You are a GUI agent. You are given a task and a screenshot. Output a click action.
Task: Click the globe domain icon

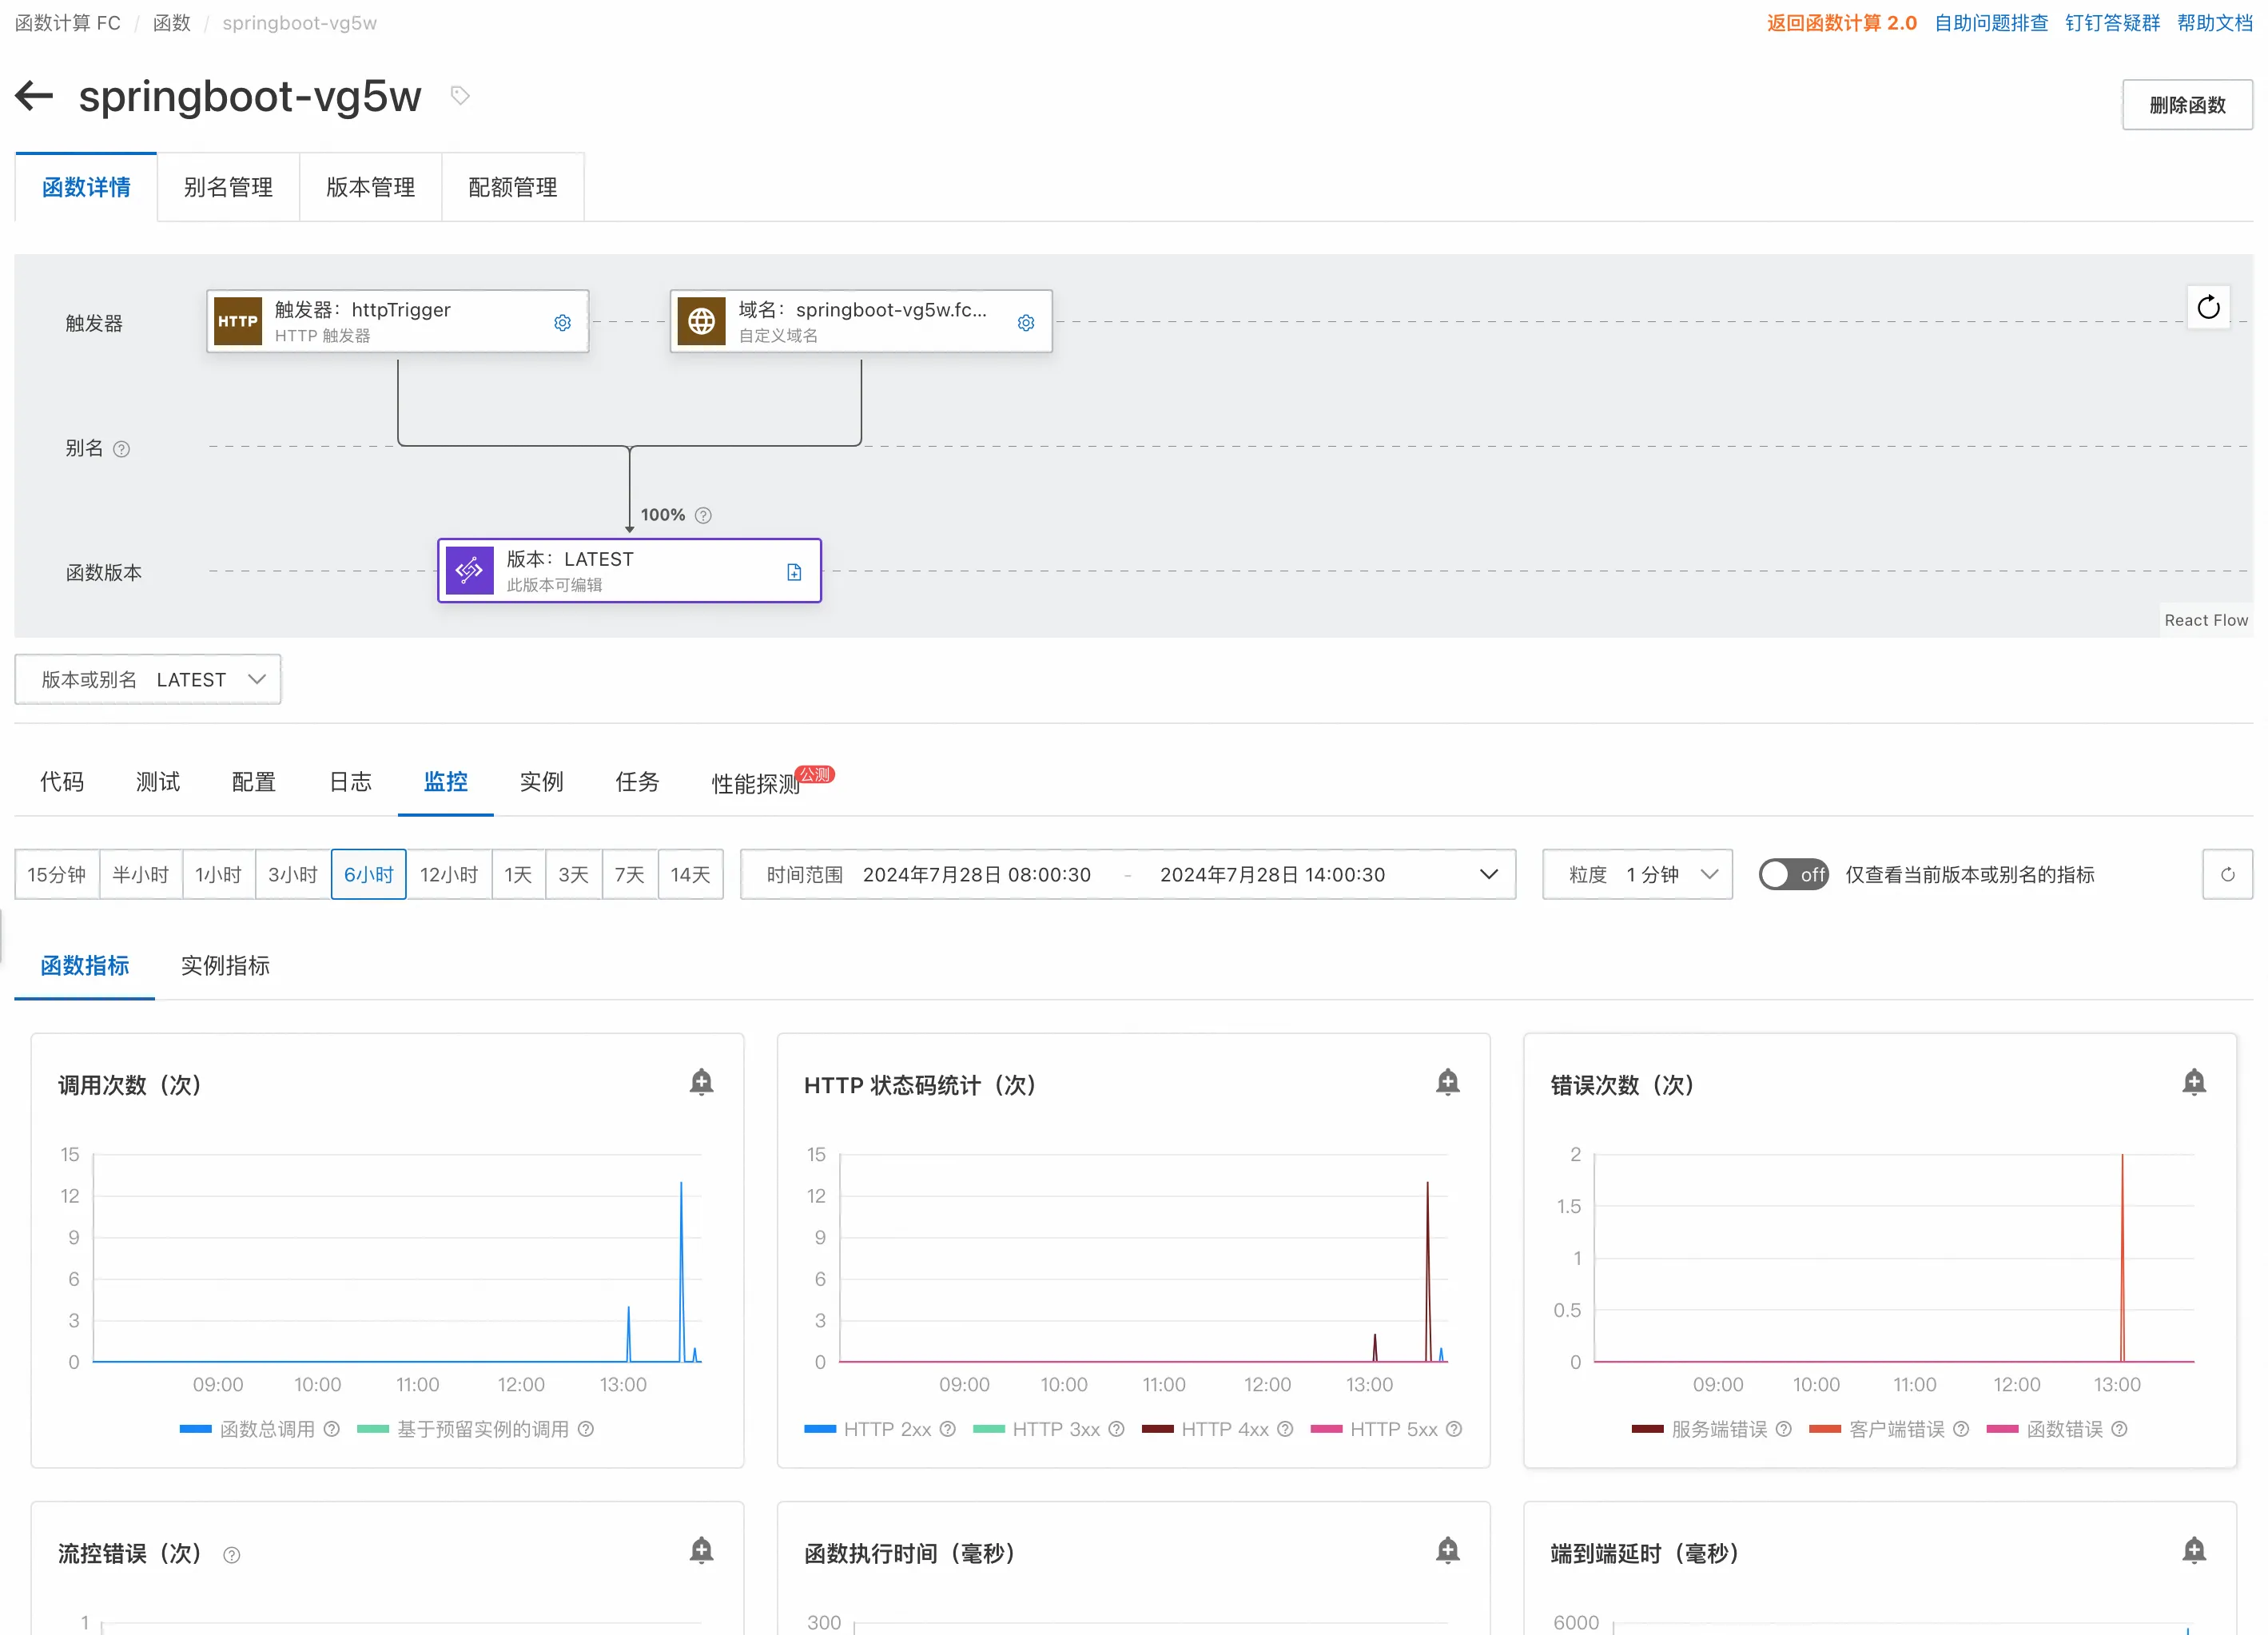point(702,321)
